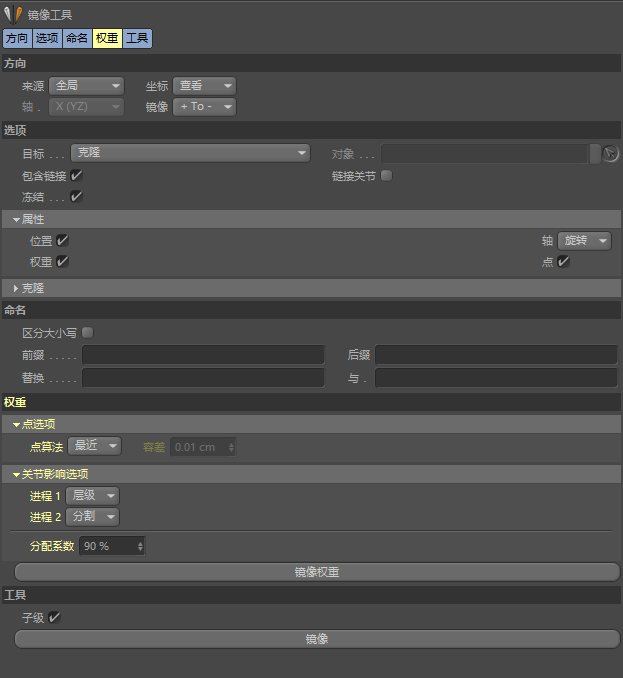This screenshot has width=623, height=678.
Task: Expand the collapsed 克隆 section
Action: (16, 288)
